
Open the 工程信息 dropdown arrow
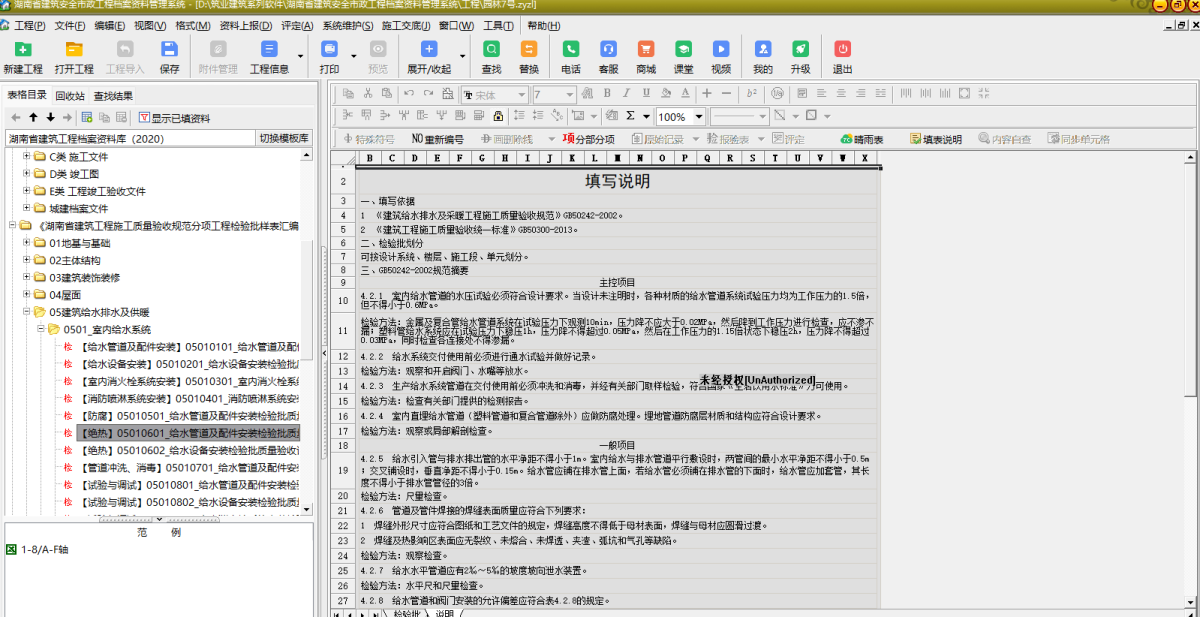tap(301, 55)
